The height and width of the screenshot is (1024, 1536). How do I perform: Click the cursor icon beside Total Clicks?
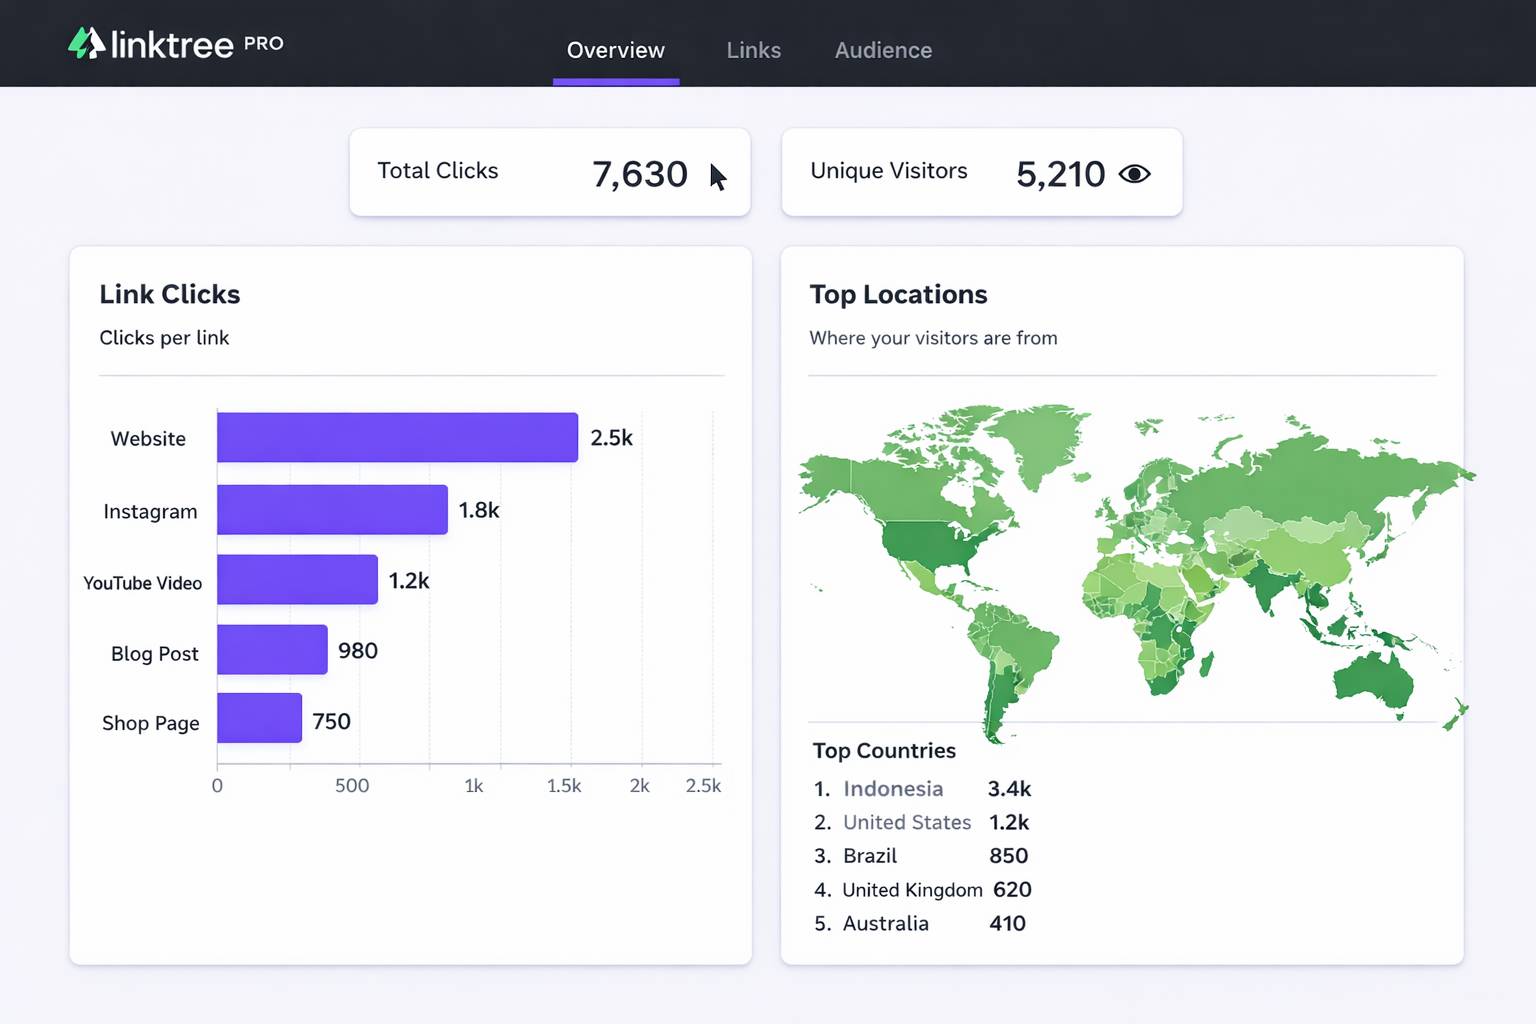tap(717, 177)
